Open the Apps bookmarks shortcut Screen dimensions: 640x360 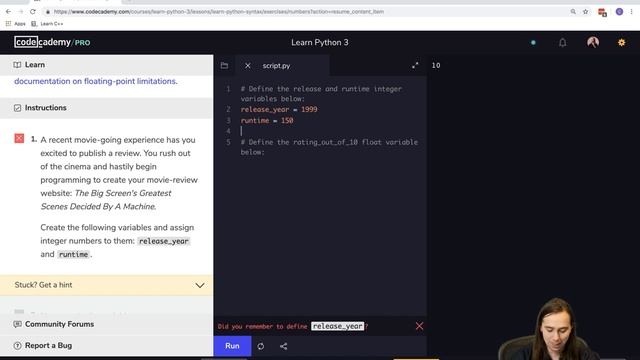(x=16, y=24)
